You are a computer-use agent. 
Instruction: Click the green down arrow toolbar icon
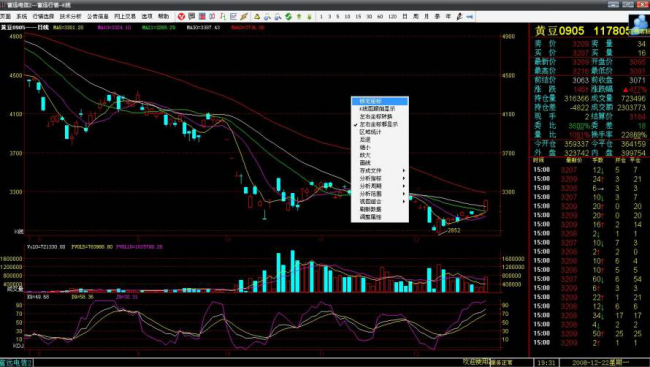pyautogui.click(x=309, y=17)
